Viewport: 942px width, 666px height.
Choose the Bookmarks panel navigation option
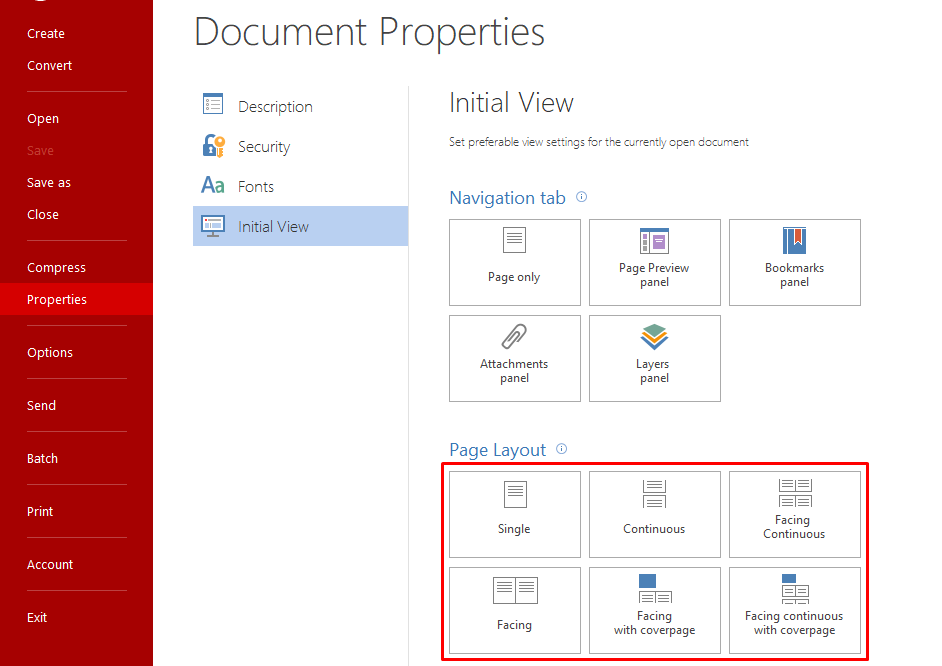[x=794, y=262]
